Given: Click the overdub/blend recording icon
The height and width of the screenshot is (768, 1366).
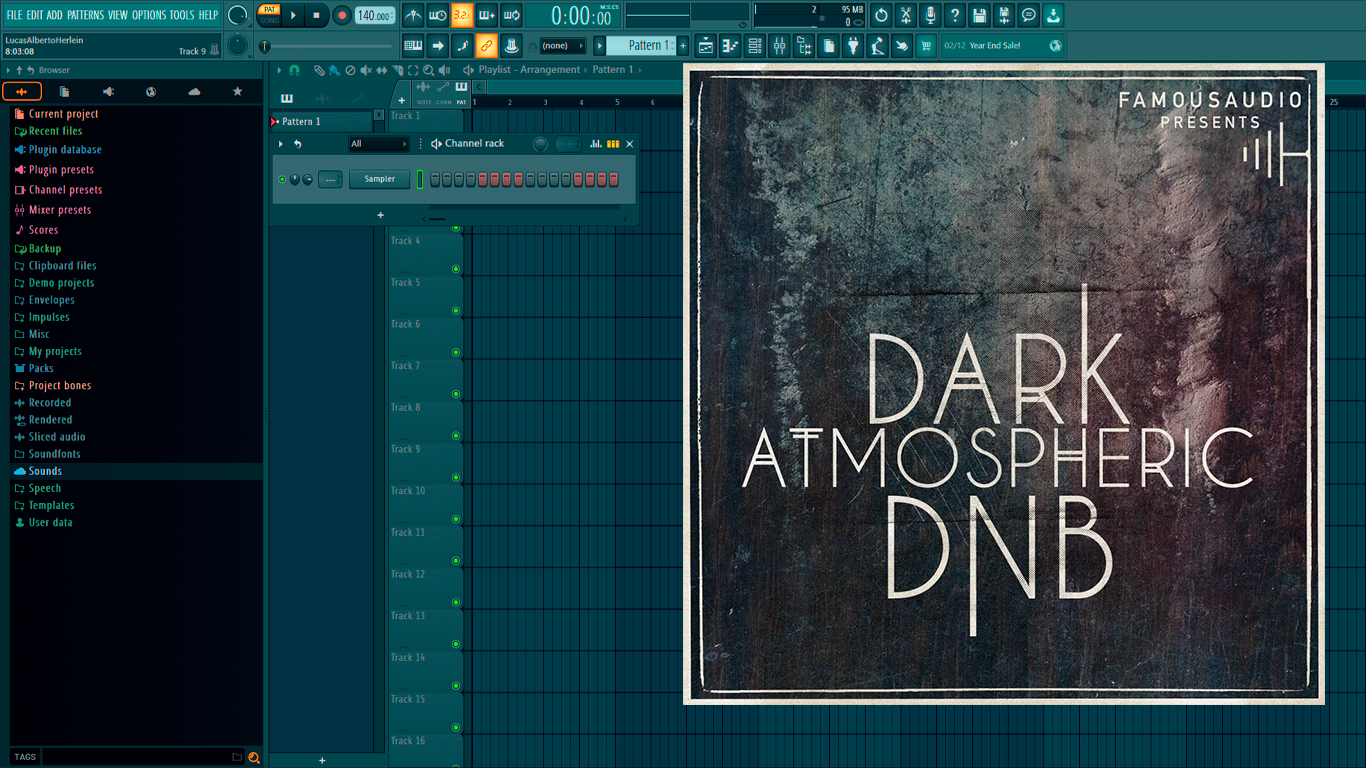Looking at the screenshot, I should [x=486, y=15].
